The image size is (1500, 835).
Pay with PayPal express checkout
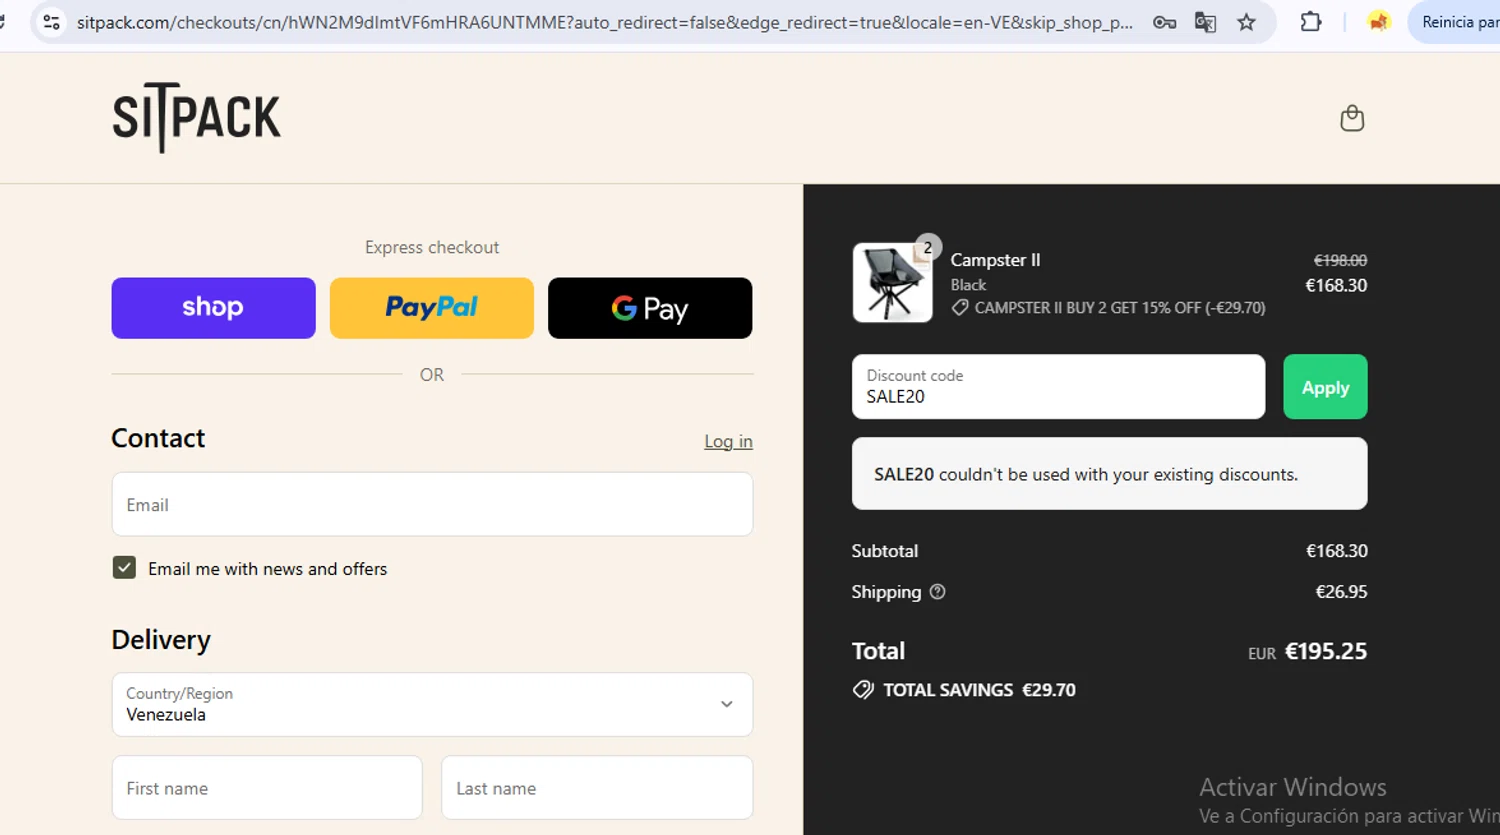coord(432,308)
